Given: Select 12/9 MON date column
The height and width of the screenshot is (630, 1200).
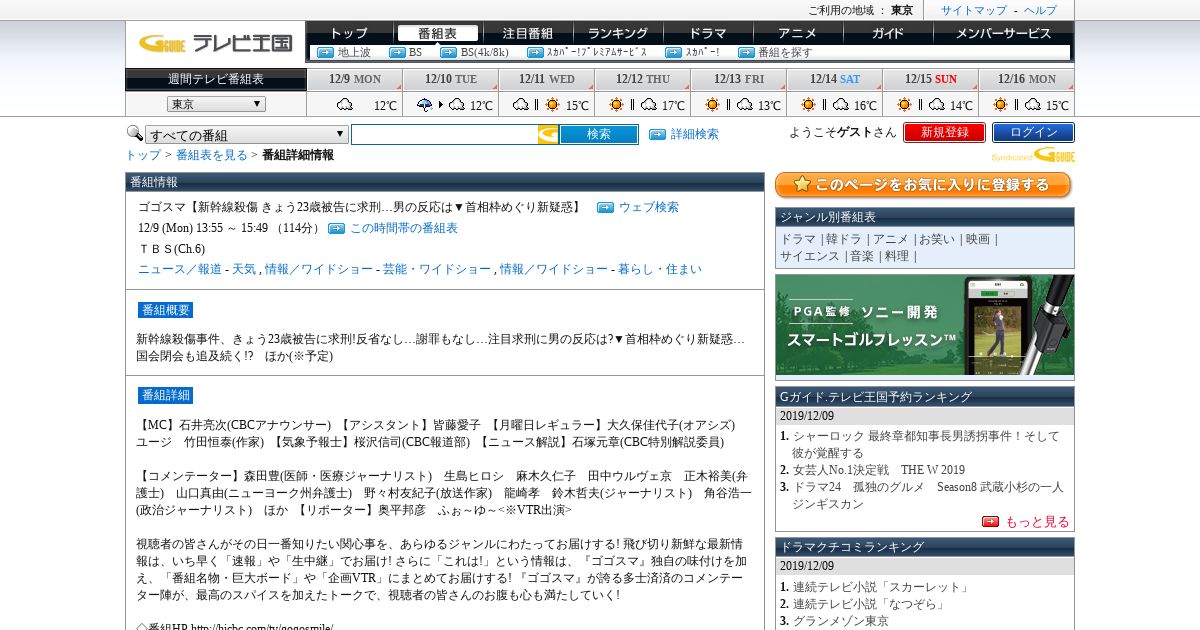Looking at the screenshot, I should pyautogui.click(x=354, y=79).
